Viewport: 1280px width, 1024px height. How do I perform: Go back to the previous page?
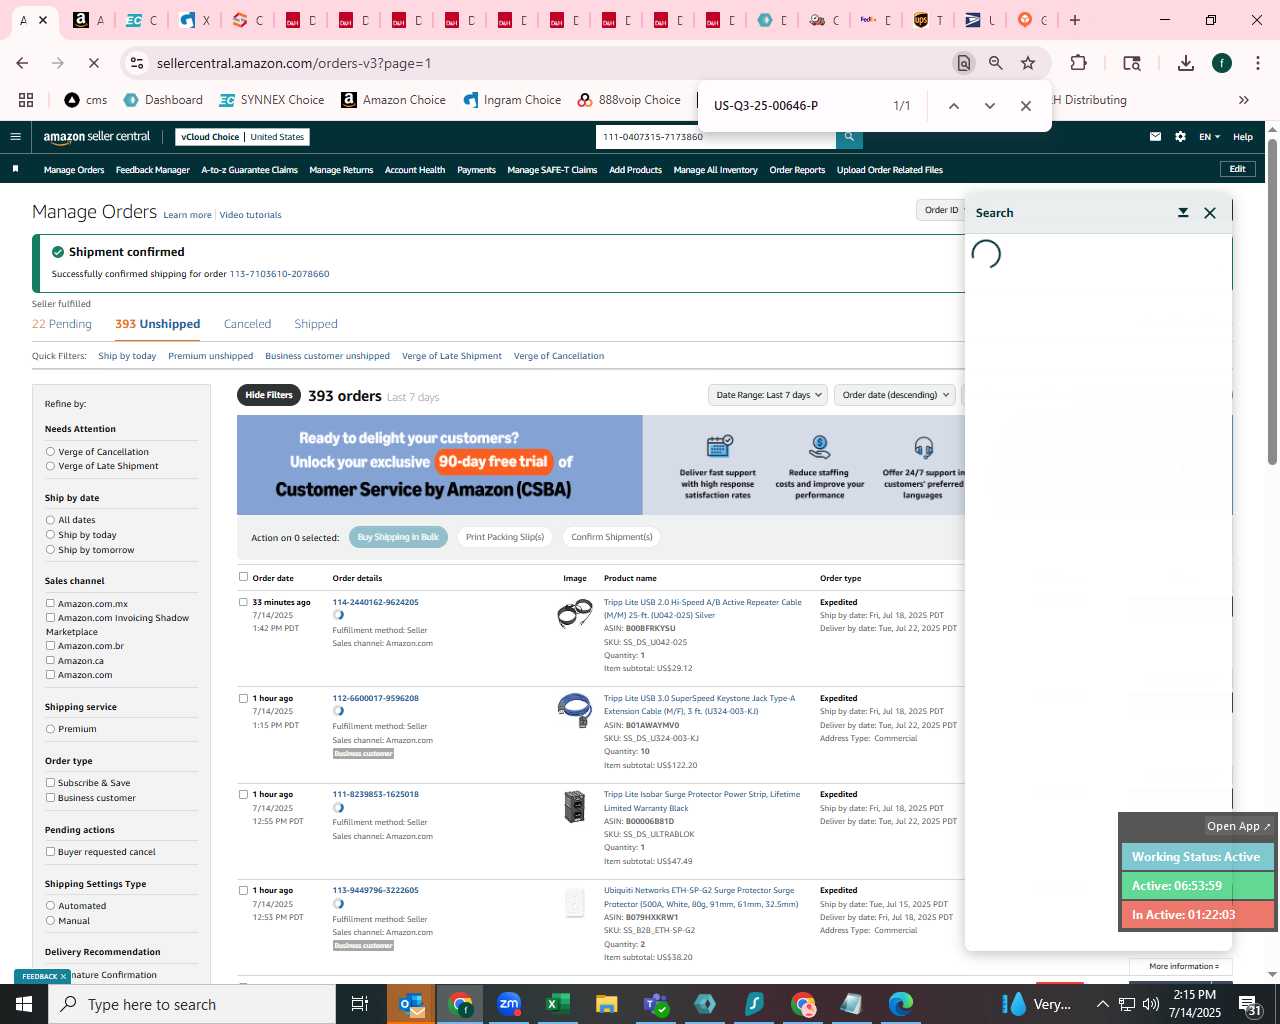click(x=22, y=63)
